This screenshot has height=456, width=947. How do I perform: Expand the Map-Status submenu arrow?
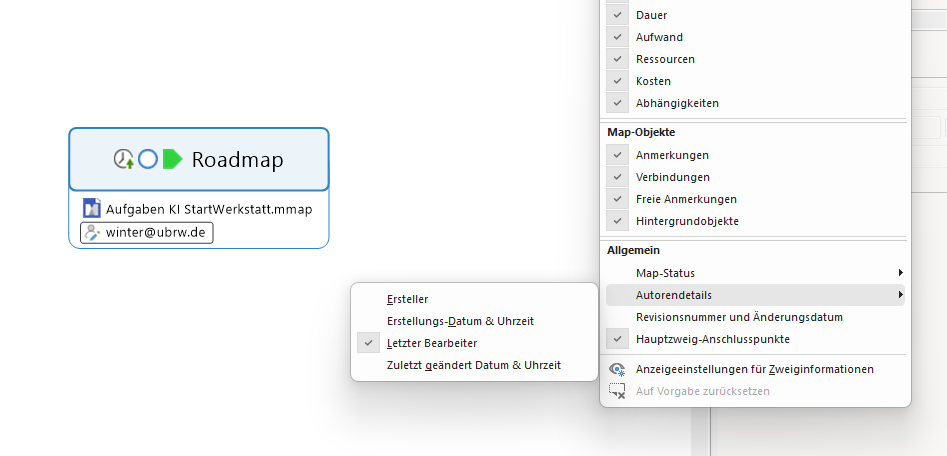point(900,273)
